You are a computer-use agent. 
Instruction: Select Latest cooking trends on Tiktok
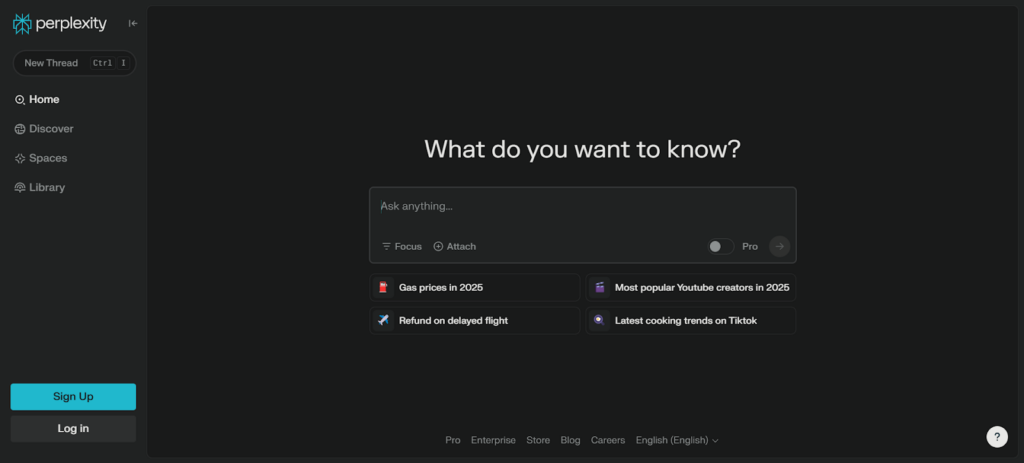(x=691, y=321)
